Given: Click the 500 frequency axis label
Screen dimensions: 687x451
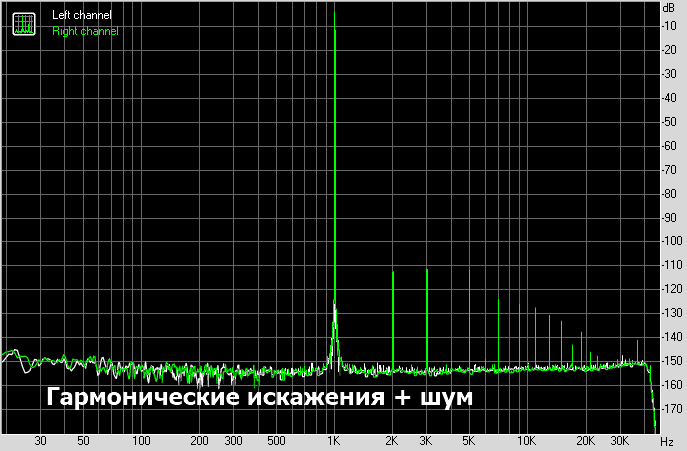Looking at the screenshot, I should point(276,440).
